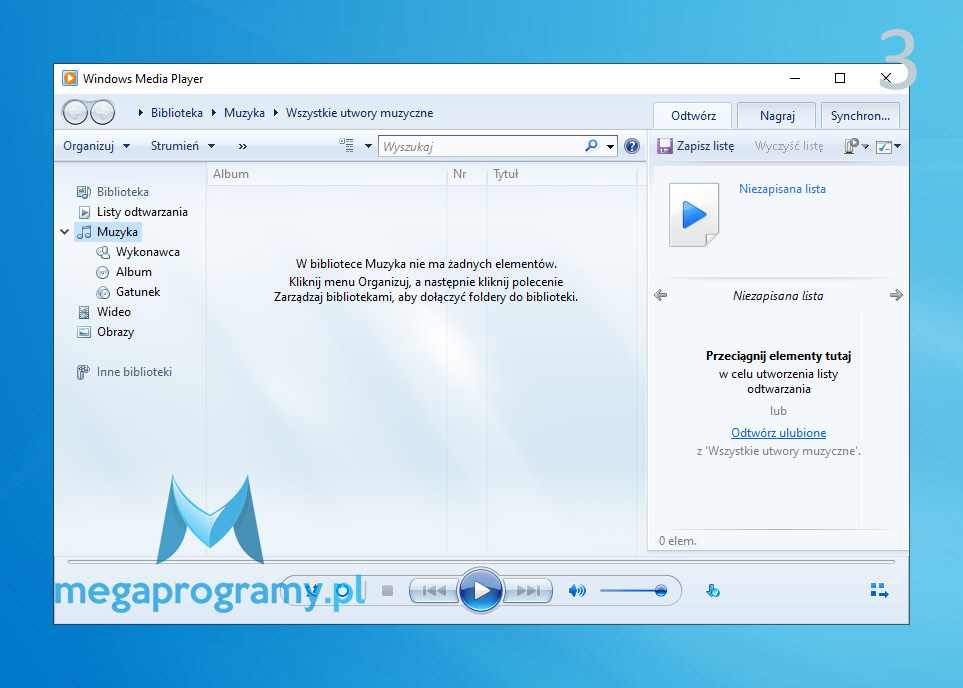
Task: Switch to Now Playing mode via the corner icon
Action: 879,591
